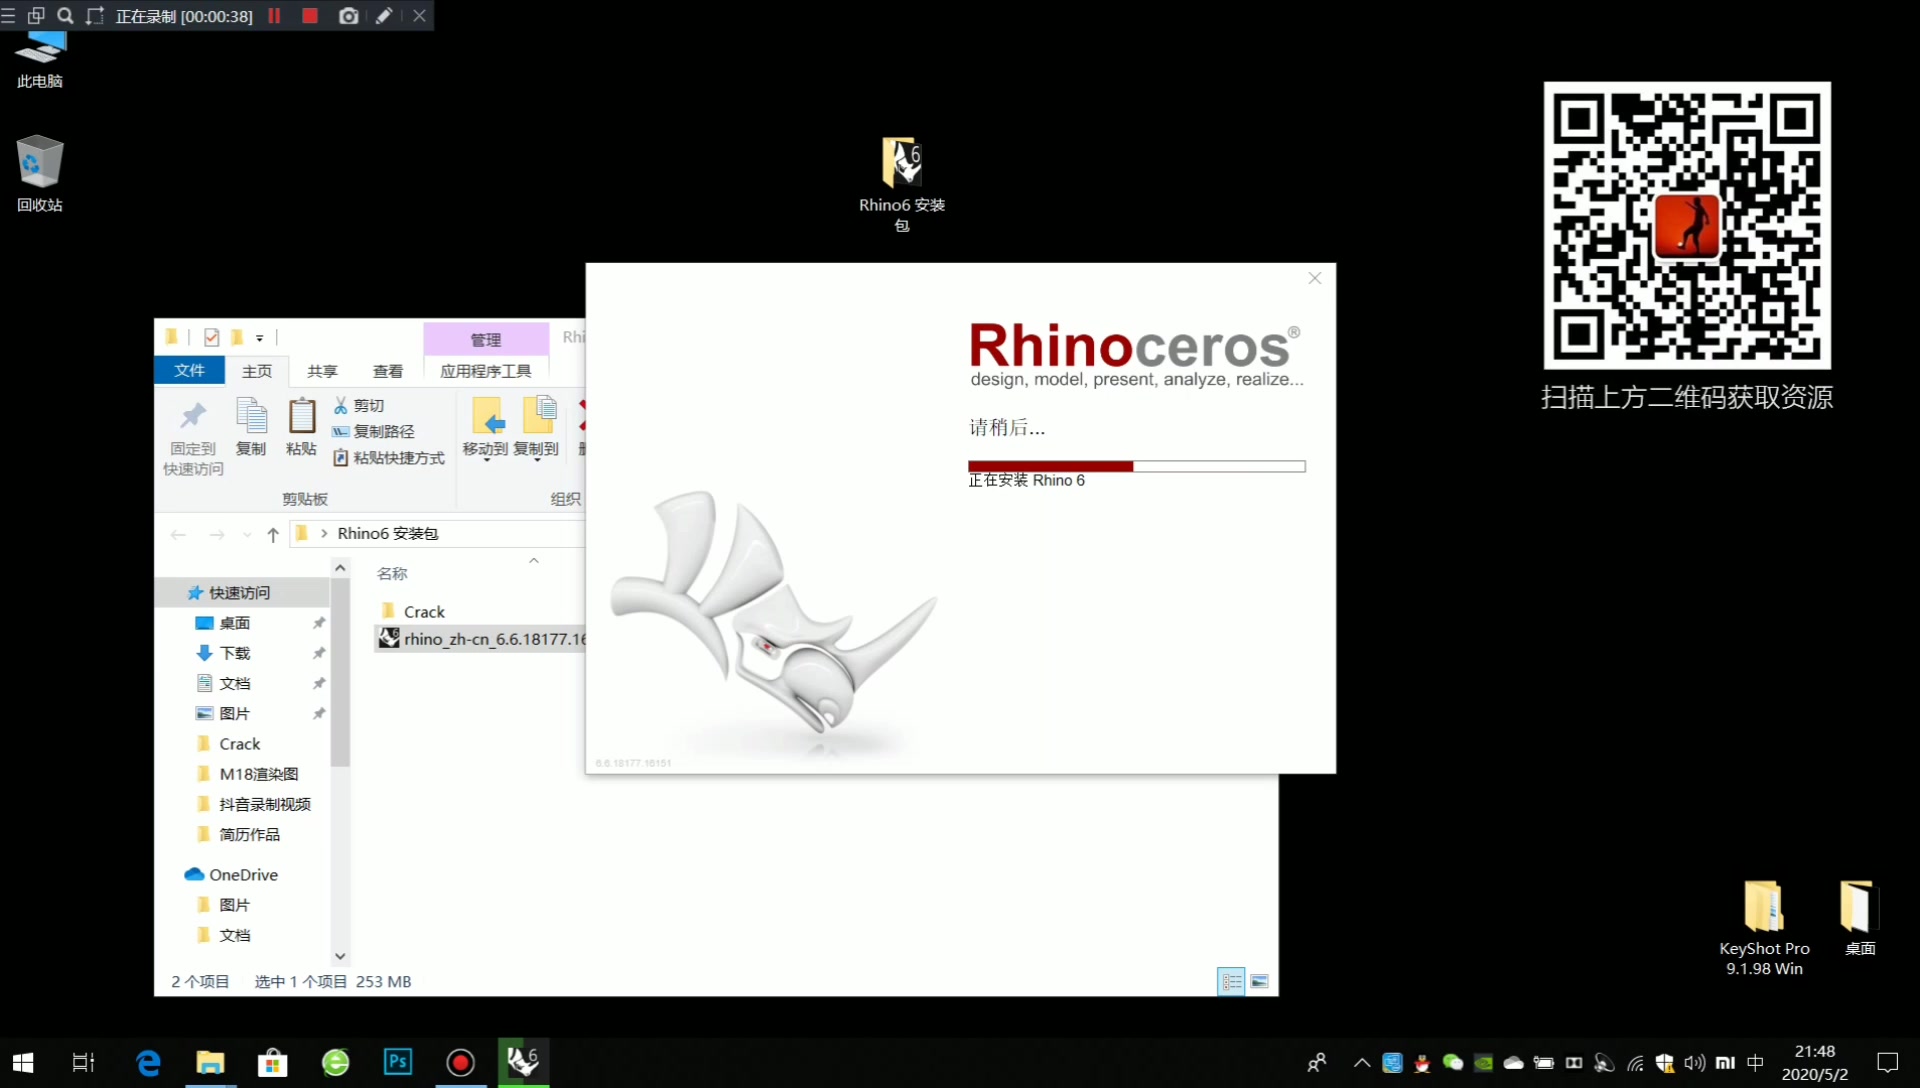
Task: Select the rhino_zh-cn_6.6.18177 installer file
Action: point(482,638)
